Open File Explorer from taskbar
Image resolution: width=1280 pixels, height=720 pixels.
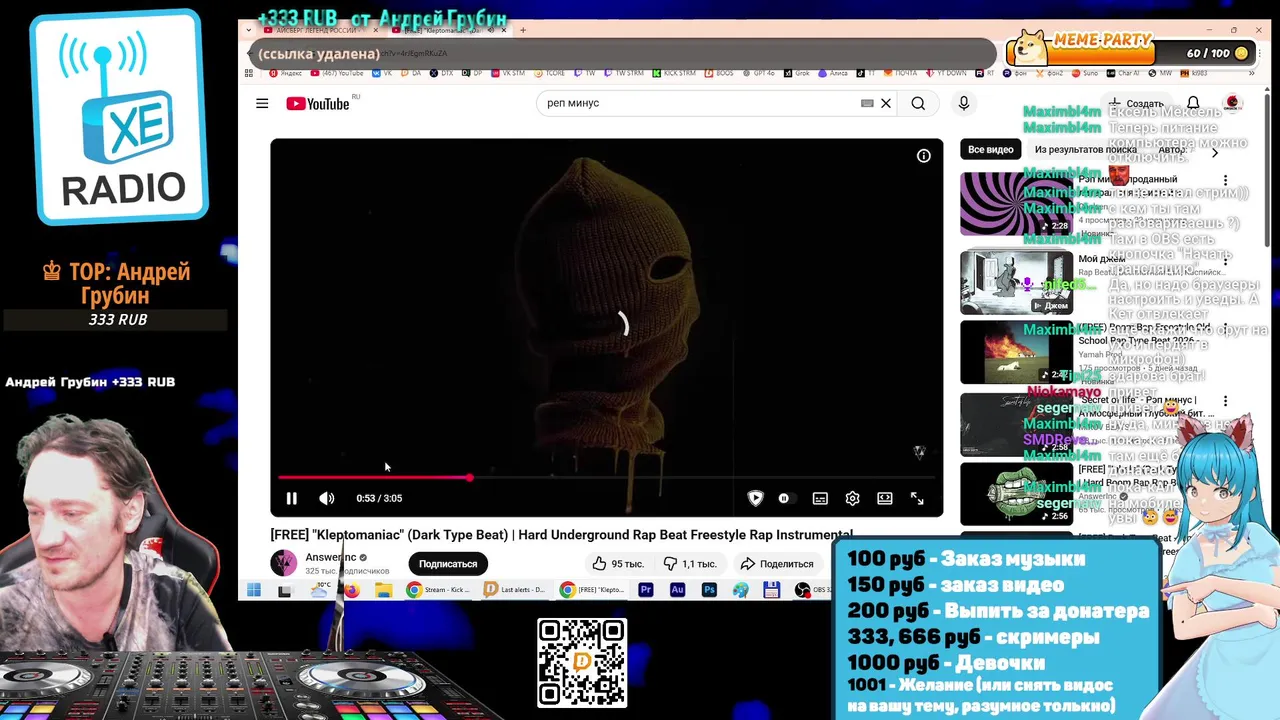(x=383, y=590)
